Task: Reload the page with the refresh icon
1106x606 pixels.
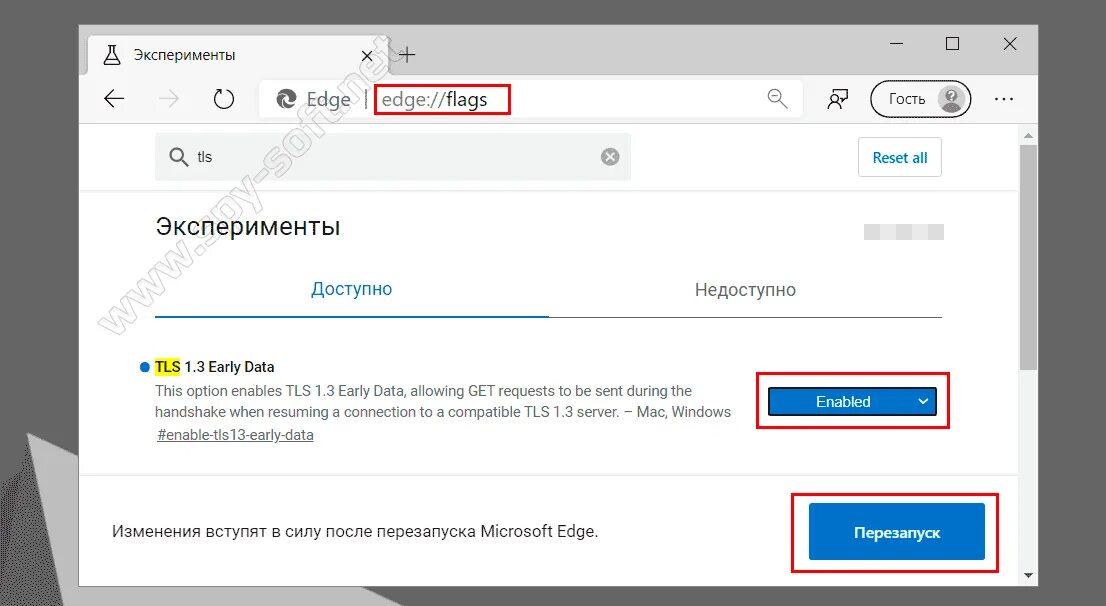Action: [x=224, y=99]
